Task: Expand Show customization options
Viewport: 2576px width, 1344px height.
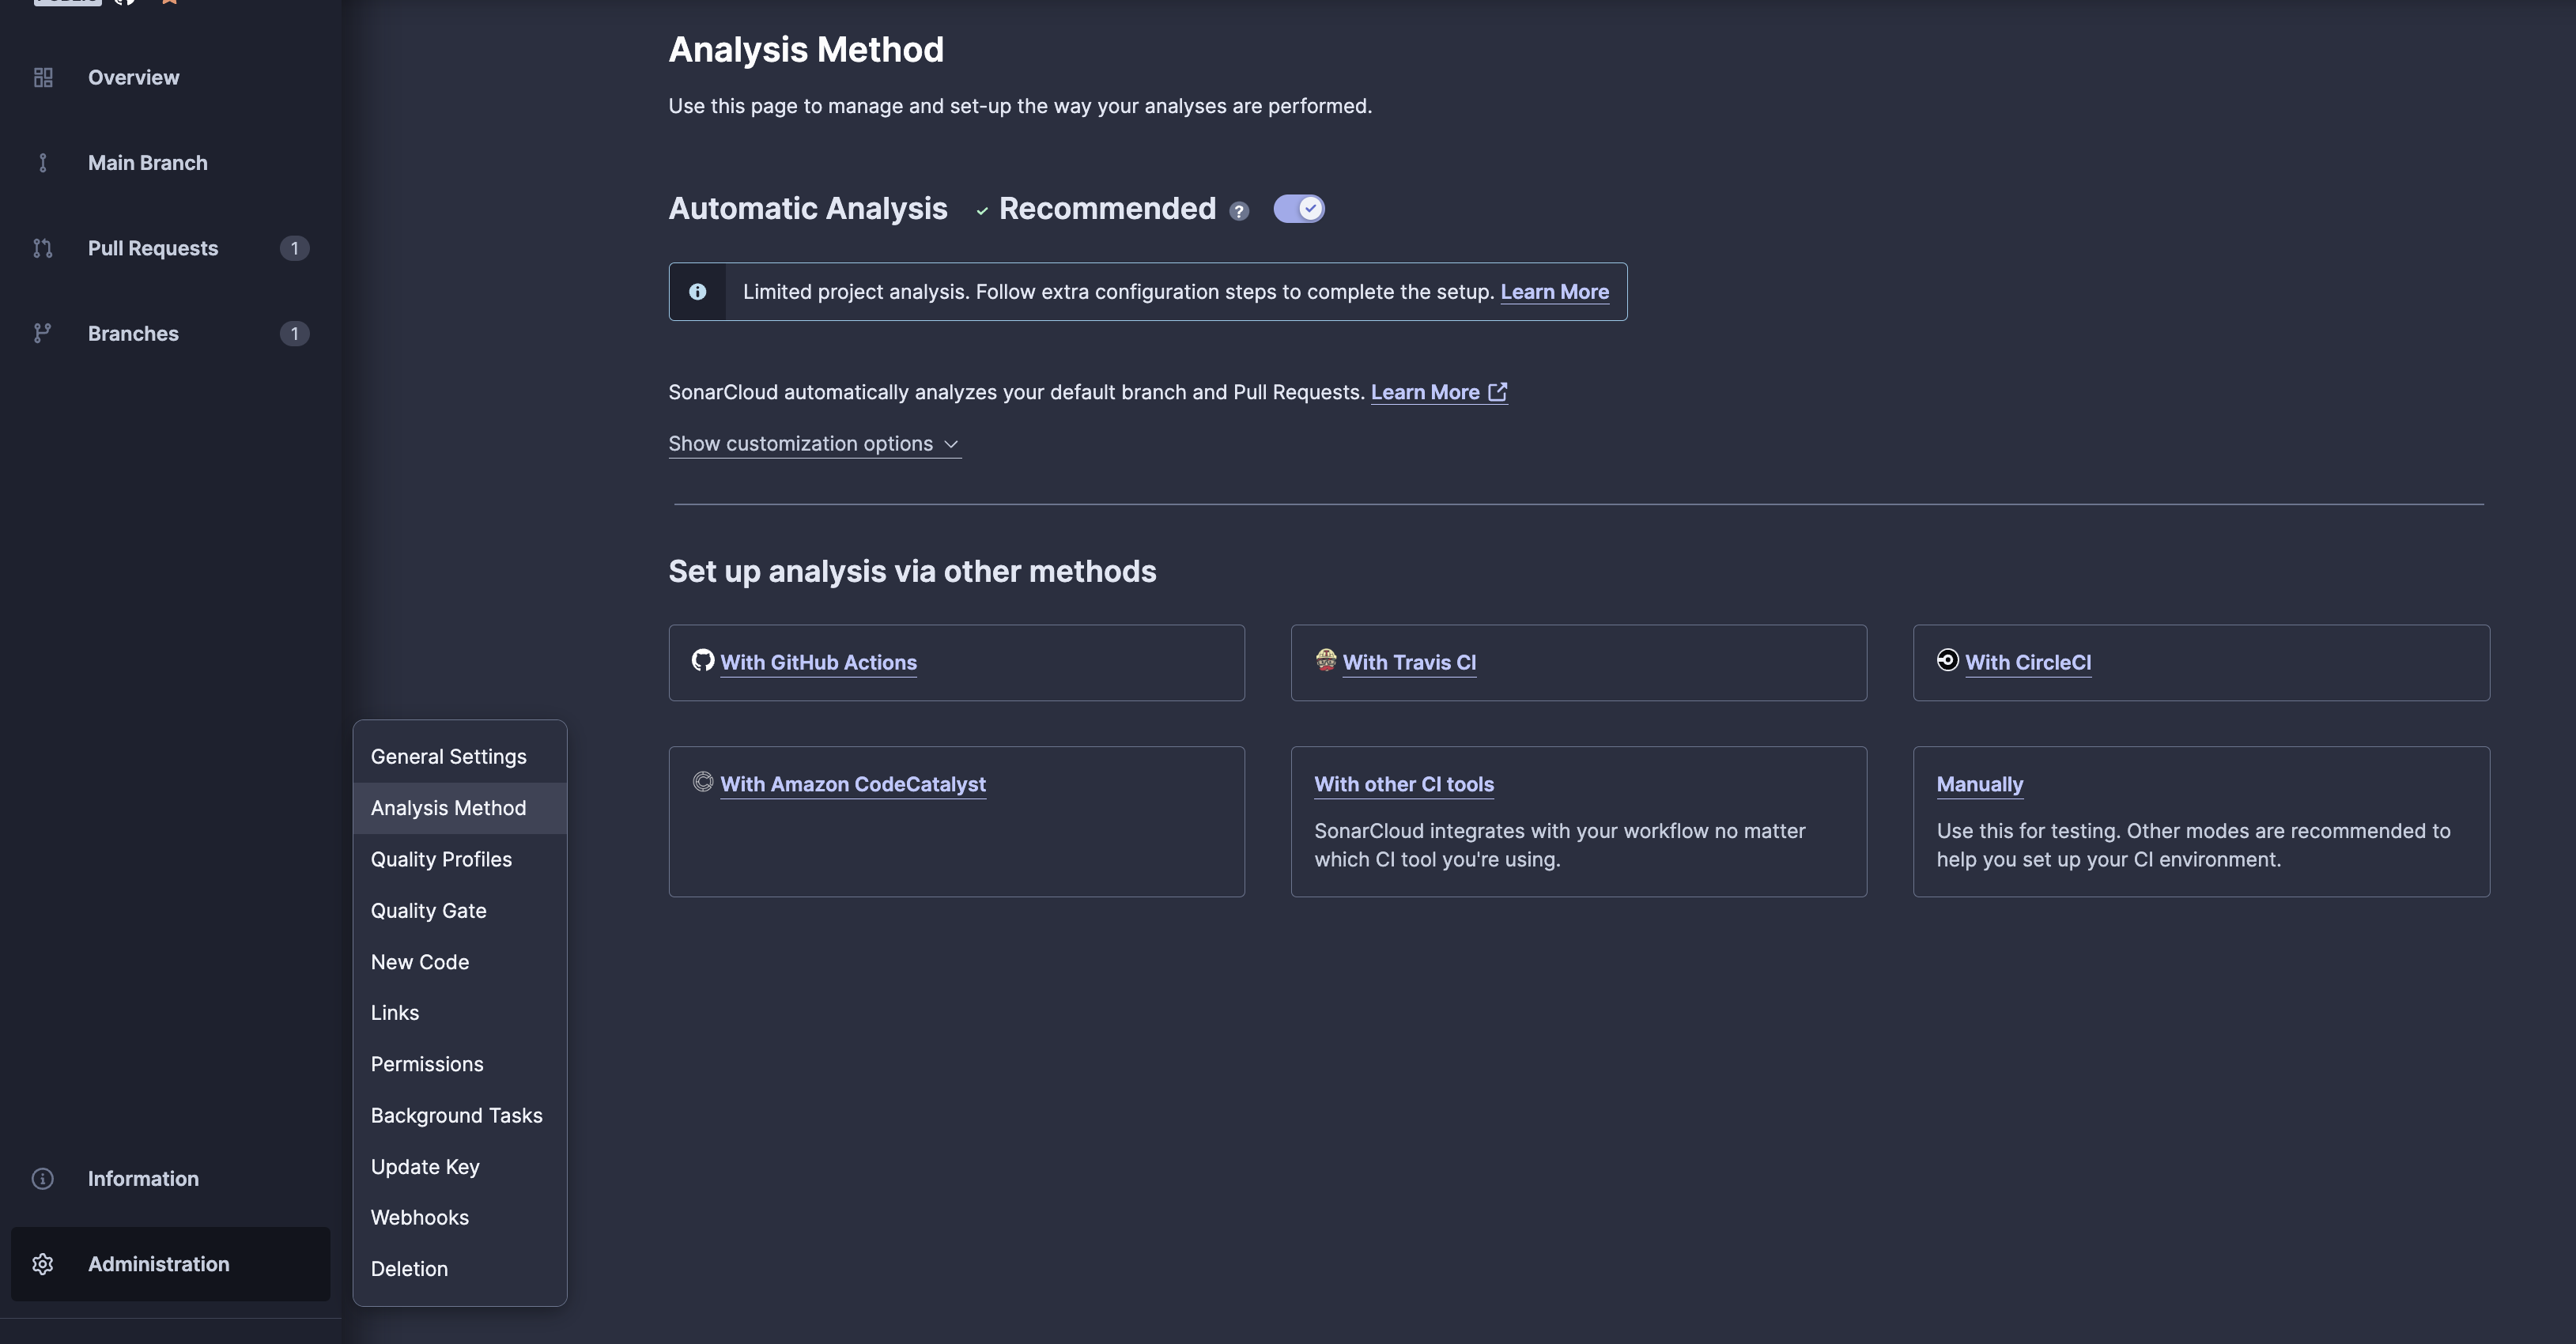Action: point(814,444)
